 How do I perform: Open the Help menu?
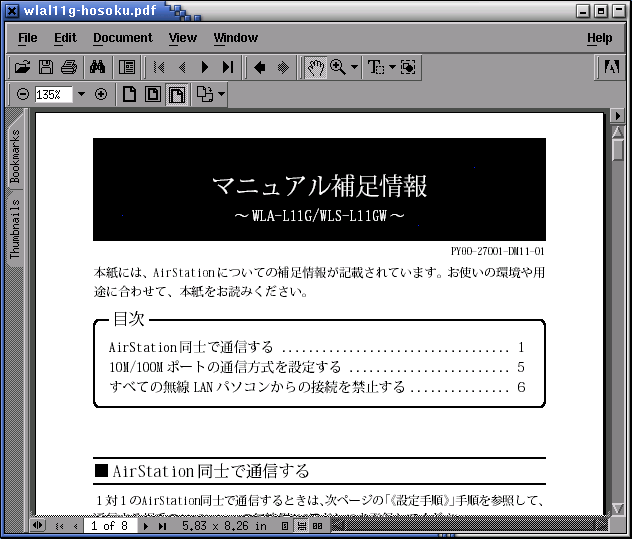[x=599, y=38]
